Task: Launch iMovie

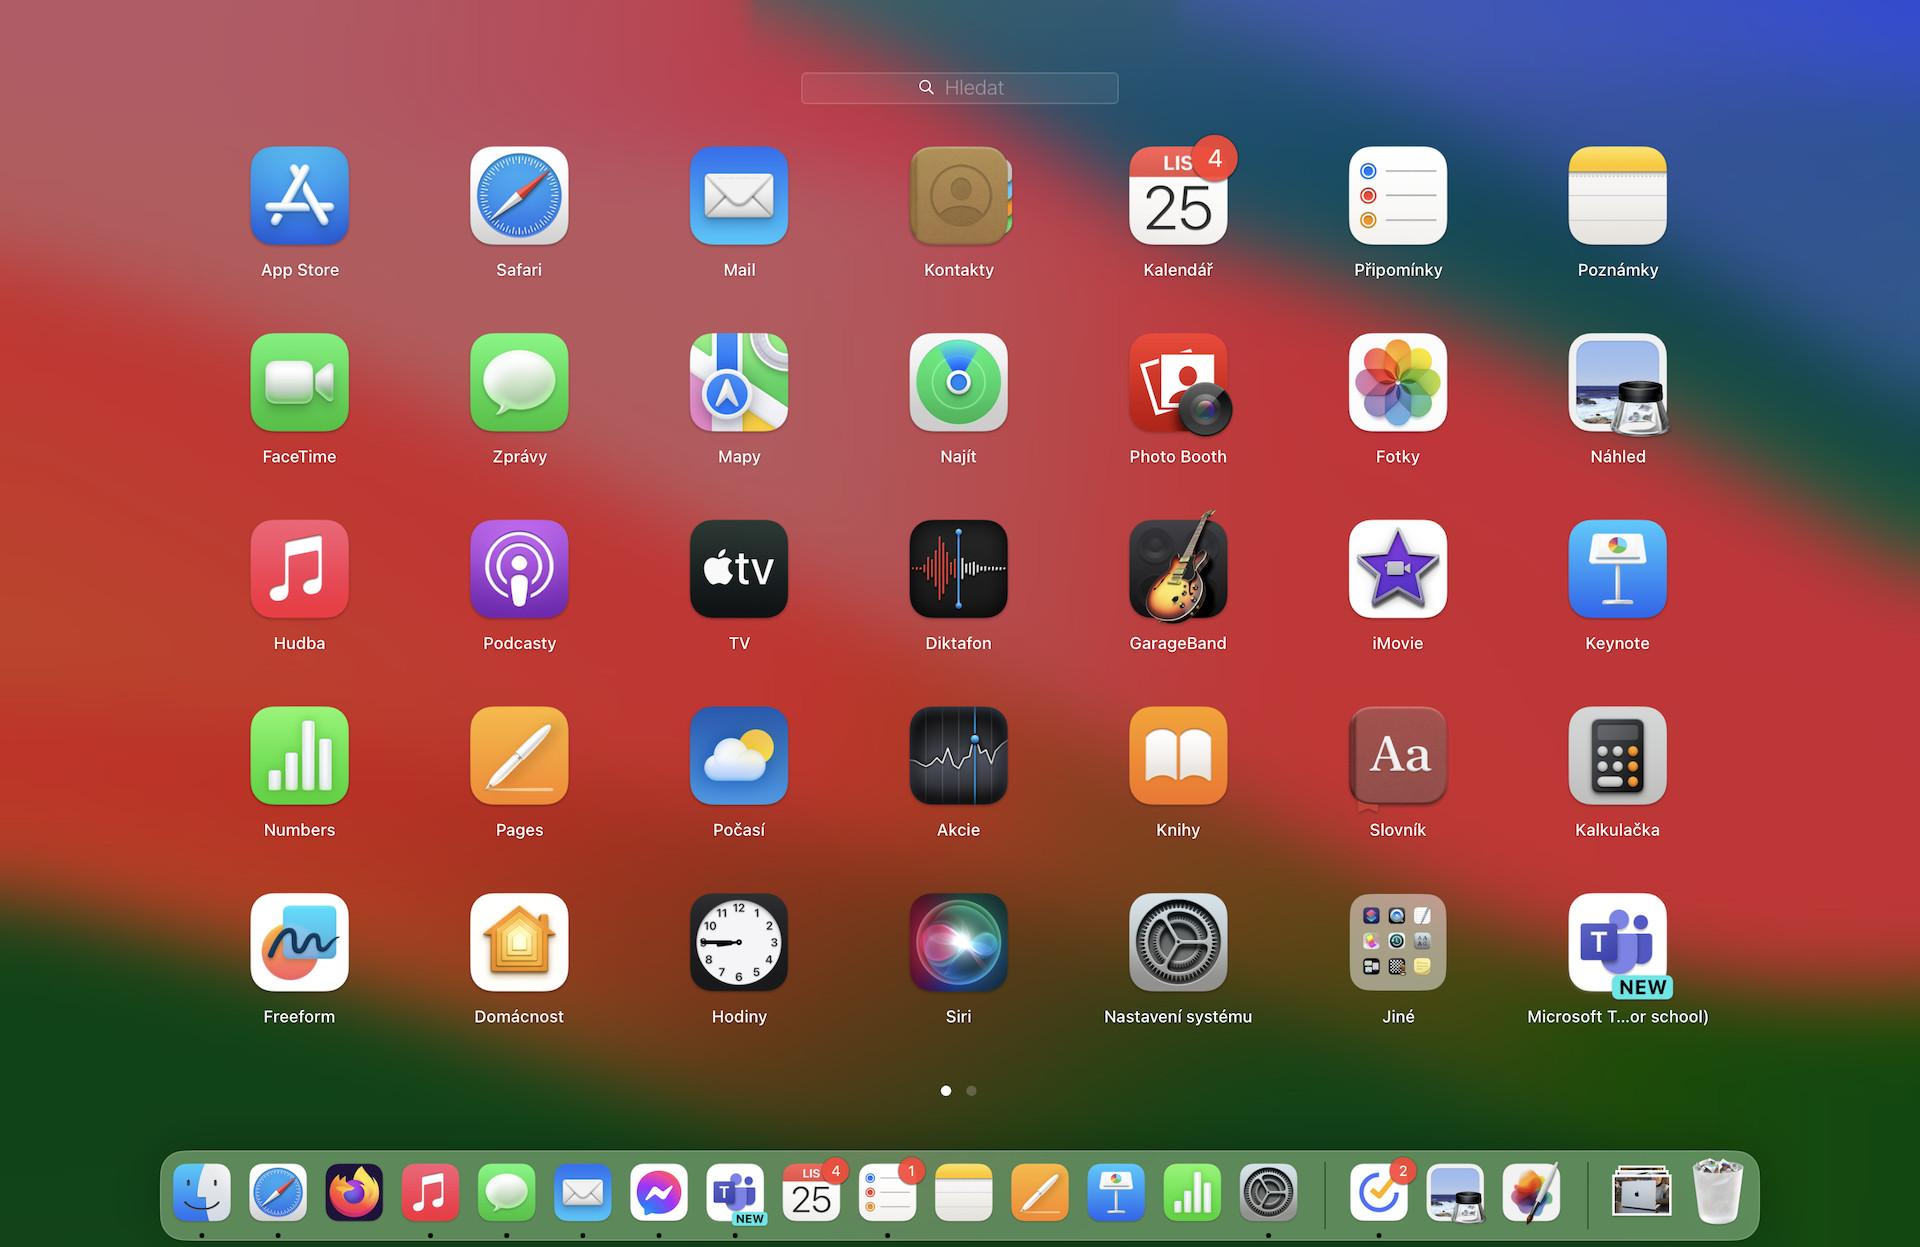Action: 1398,569
